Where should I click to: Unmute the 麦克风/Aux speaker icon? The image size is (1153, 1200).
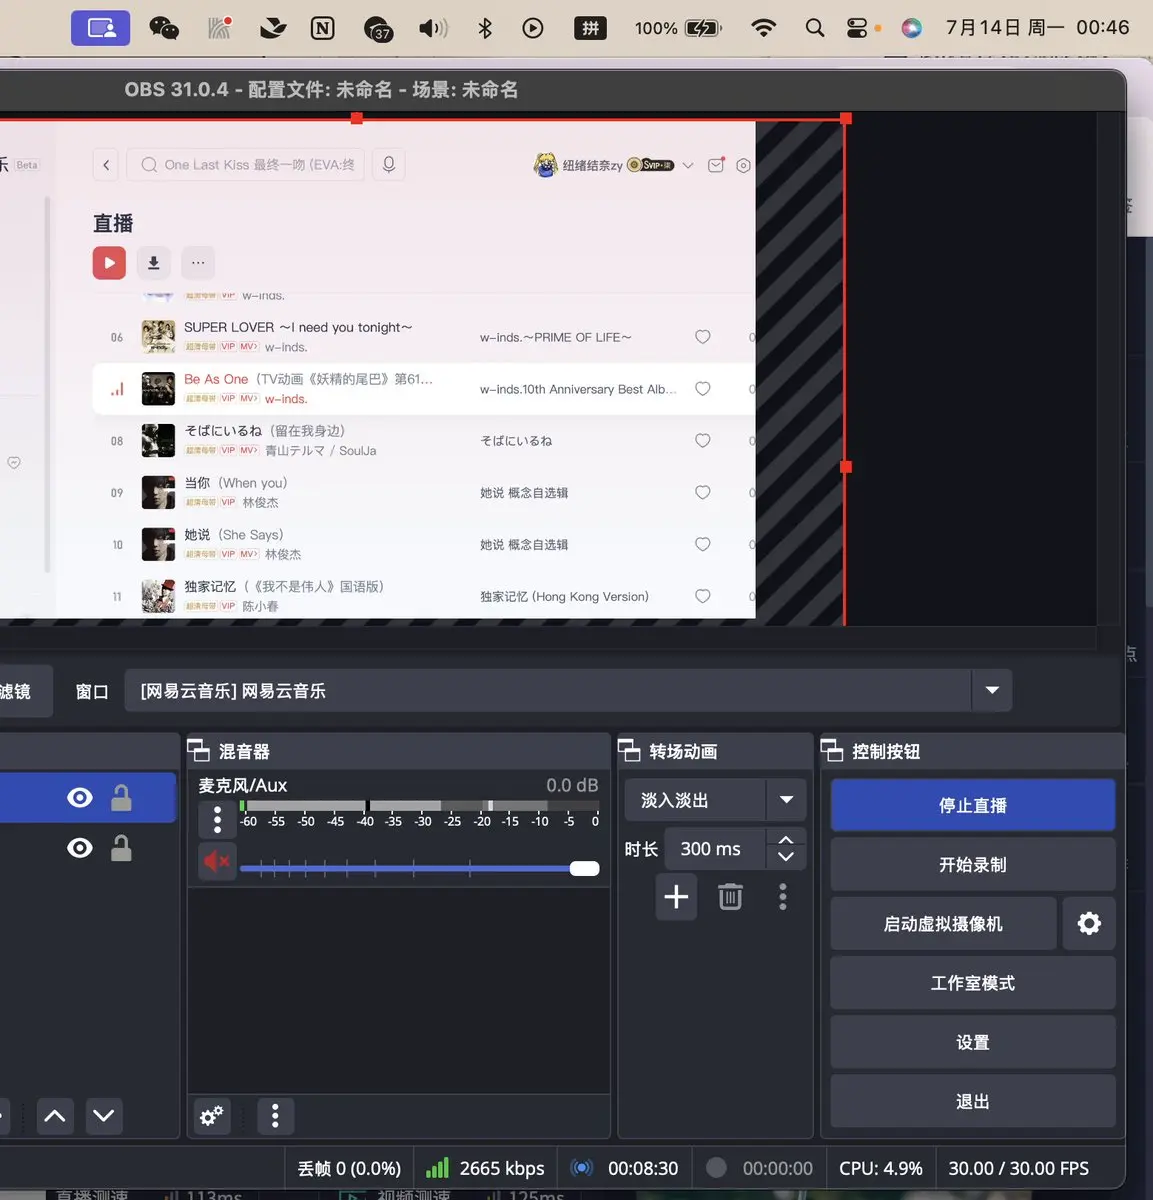217,861
